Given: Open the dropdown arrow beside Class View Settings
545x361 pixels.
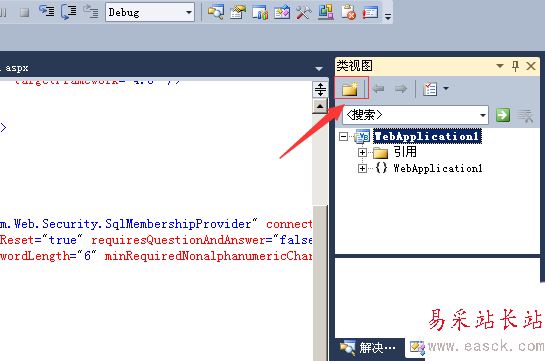Looking at the screenshot, I should coord(446,89).
